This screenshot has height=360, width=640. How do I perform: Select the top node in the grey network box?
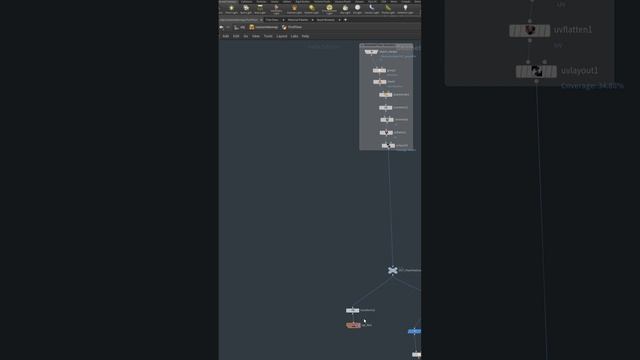pyautogui.click(x=371, y=52)
